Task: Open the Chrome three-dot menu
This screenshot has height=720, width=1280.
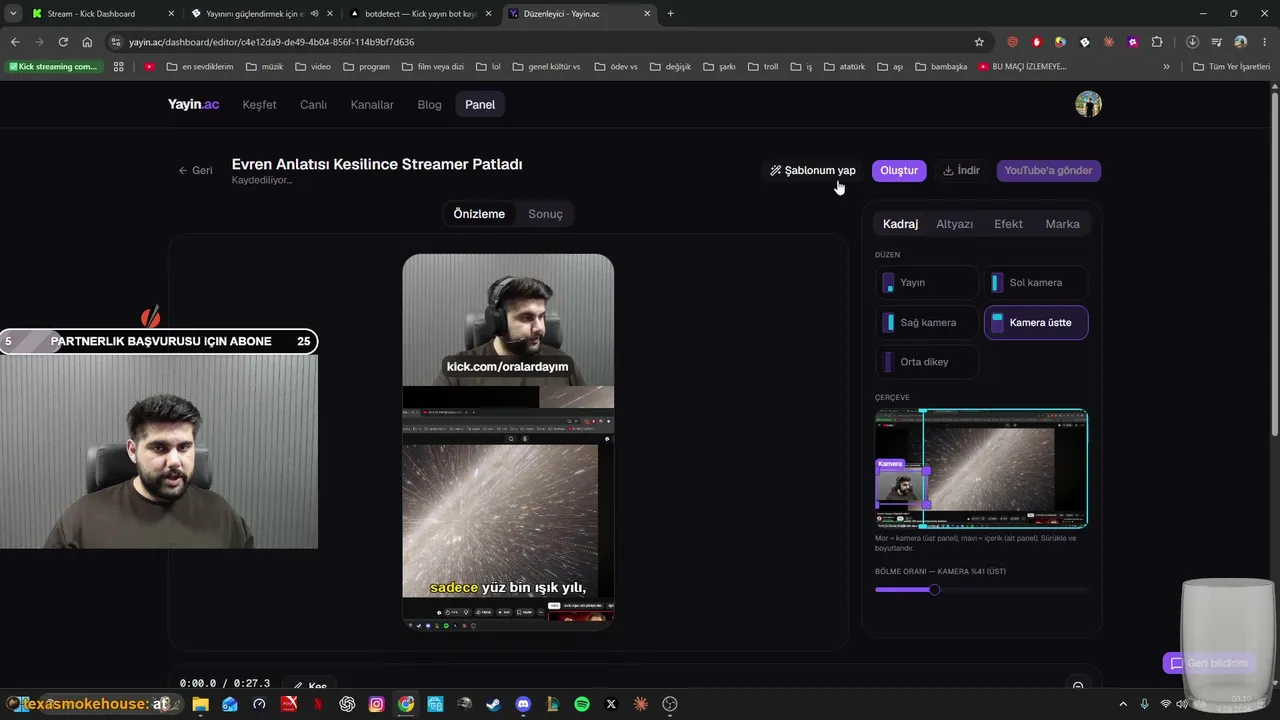Action: point(1264,42)
